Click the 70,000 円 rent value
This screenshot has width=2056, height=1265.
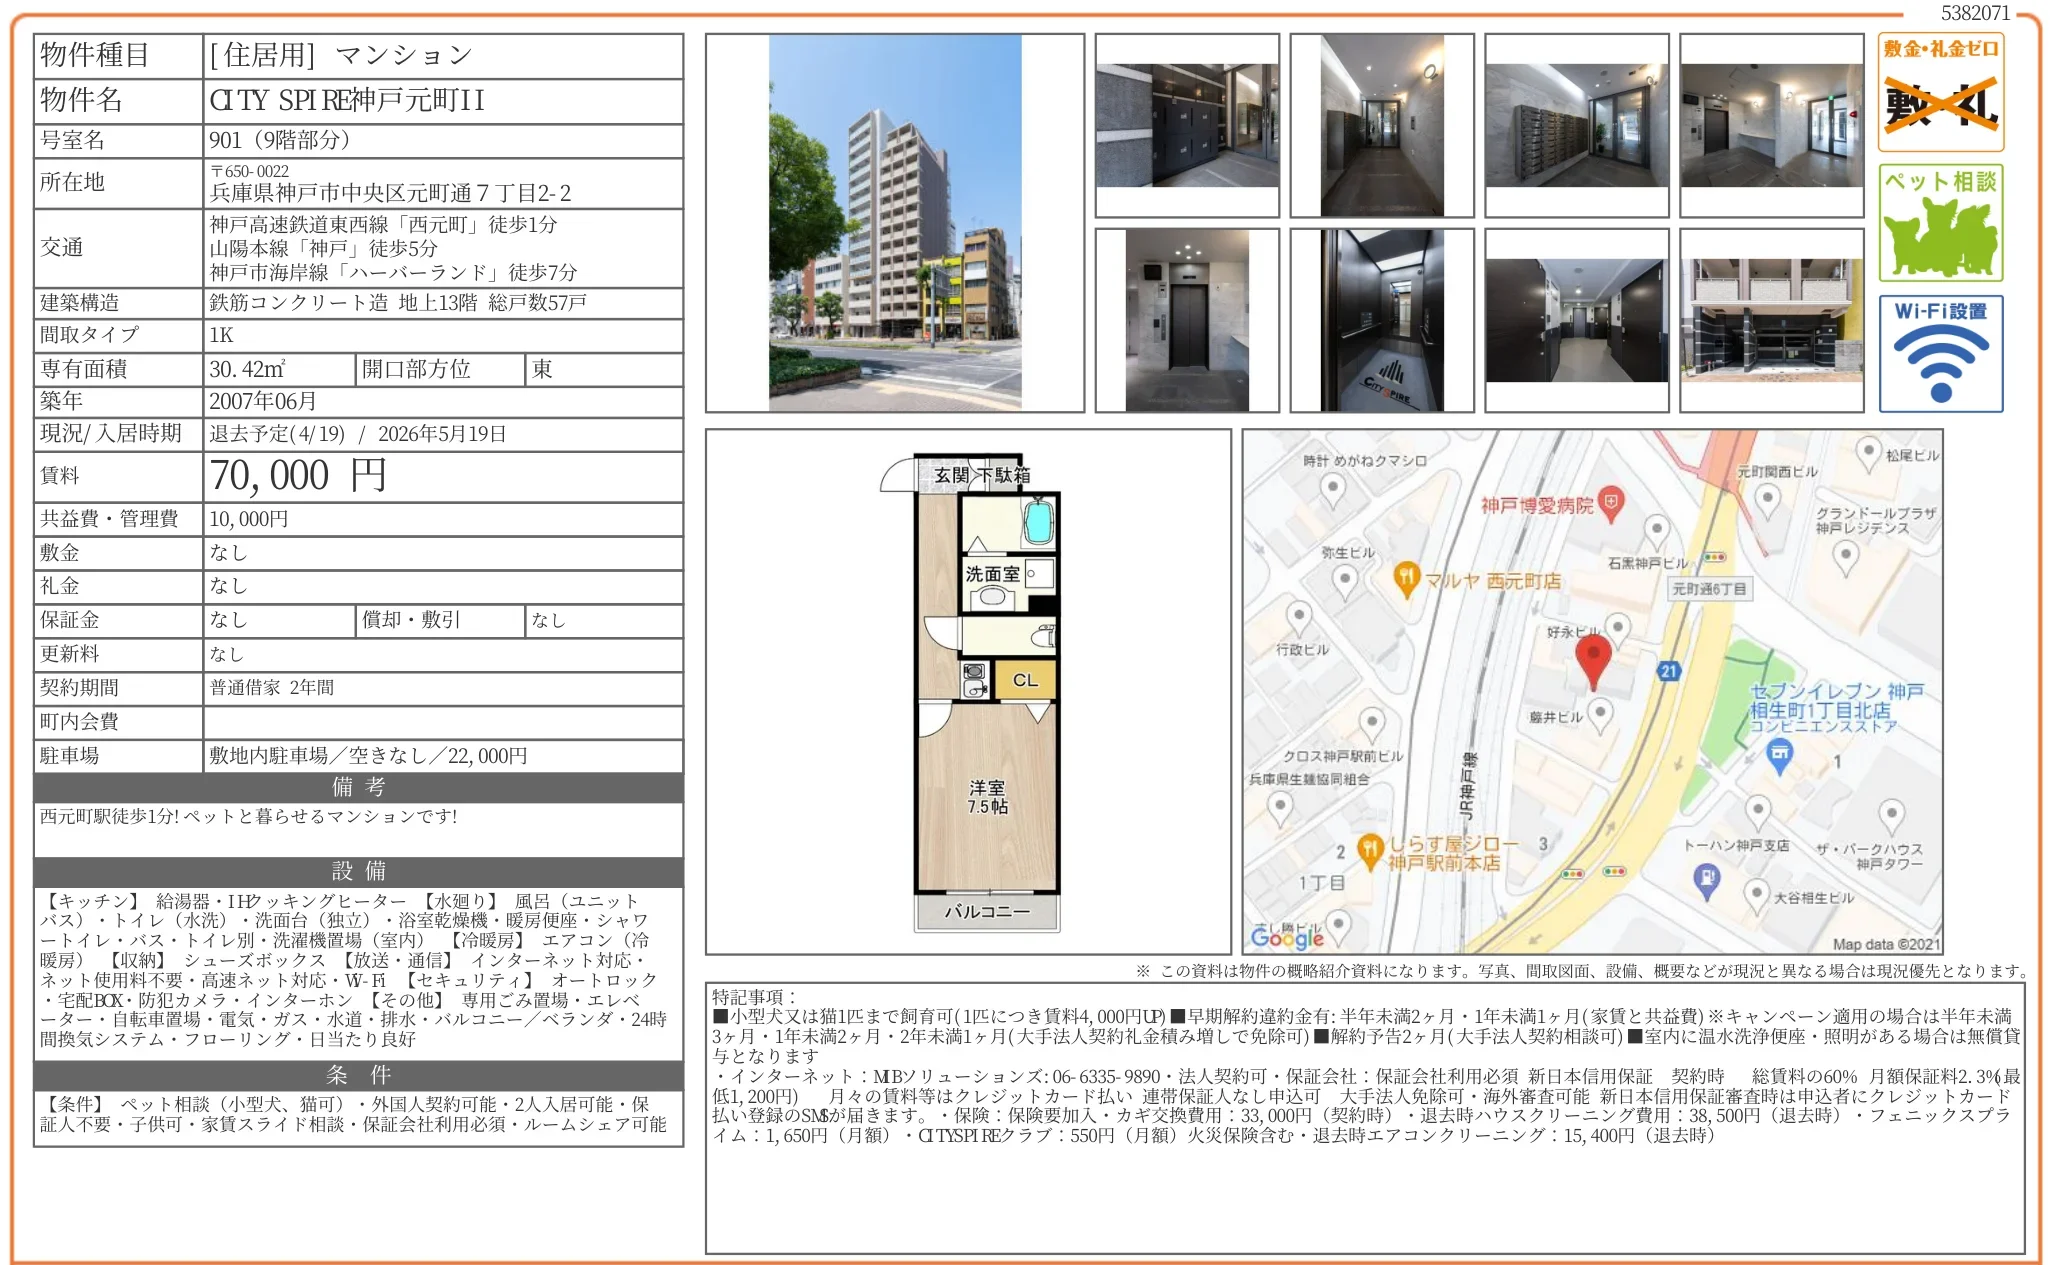298,476
